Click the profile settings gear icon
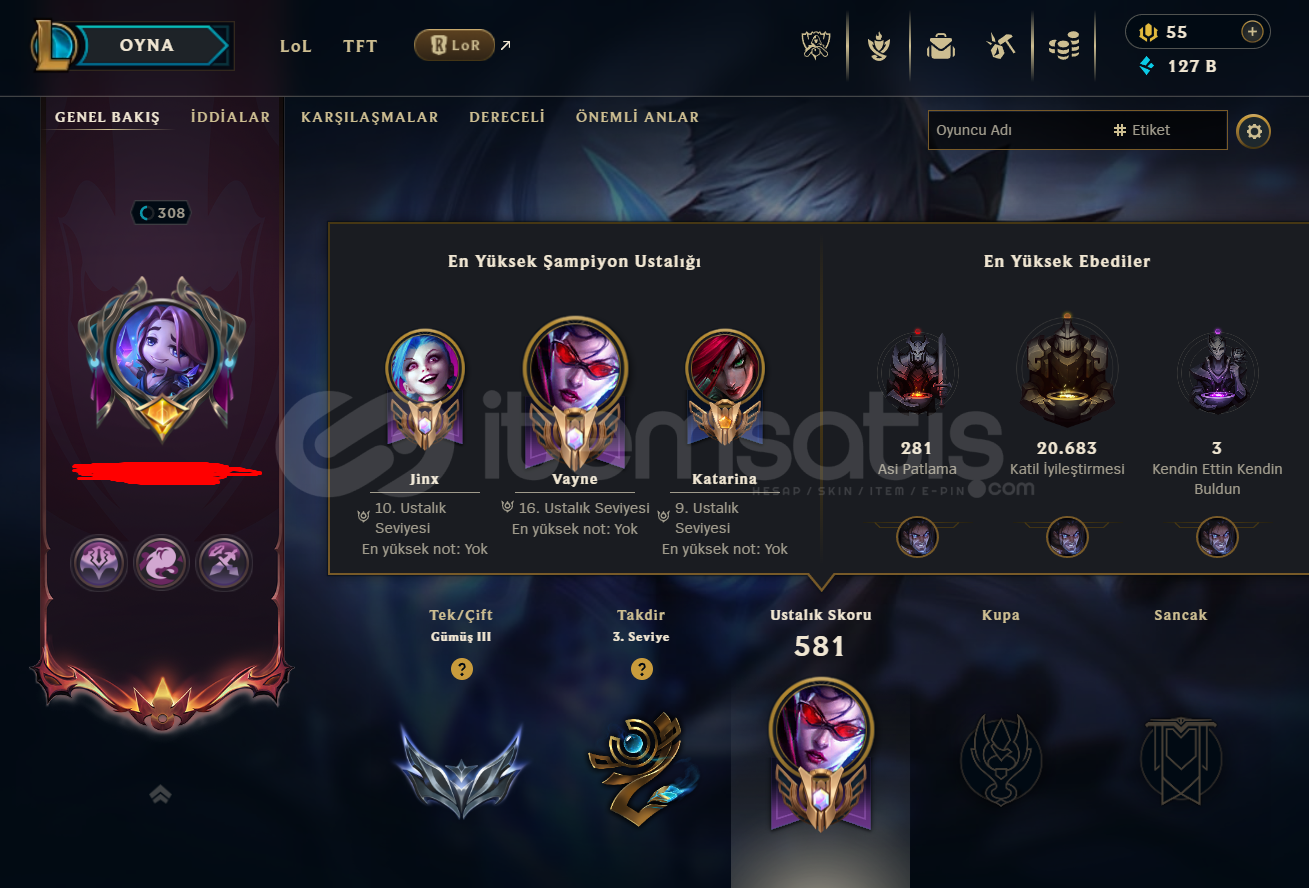This screenshot has height=888, width=1309. (1254, 131)
